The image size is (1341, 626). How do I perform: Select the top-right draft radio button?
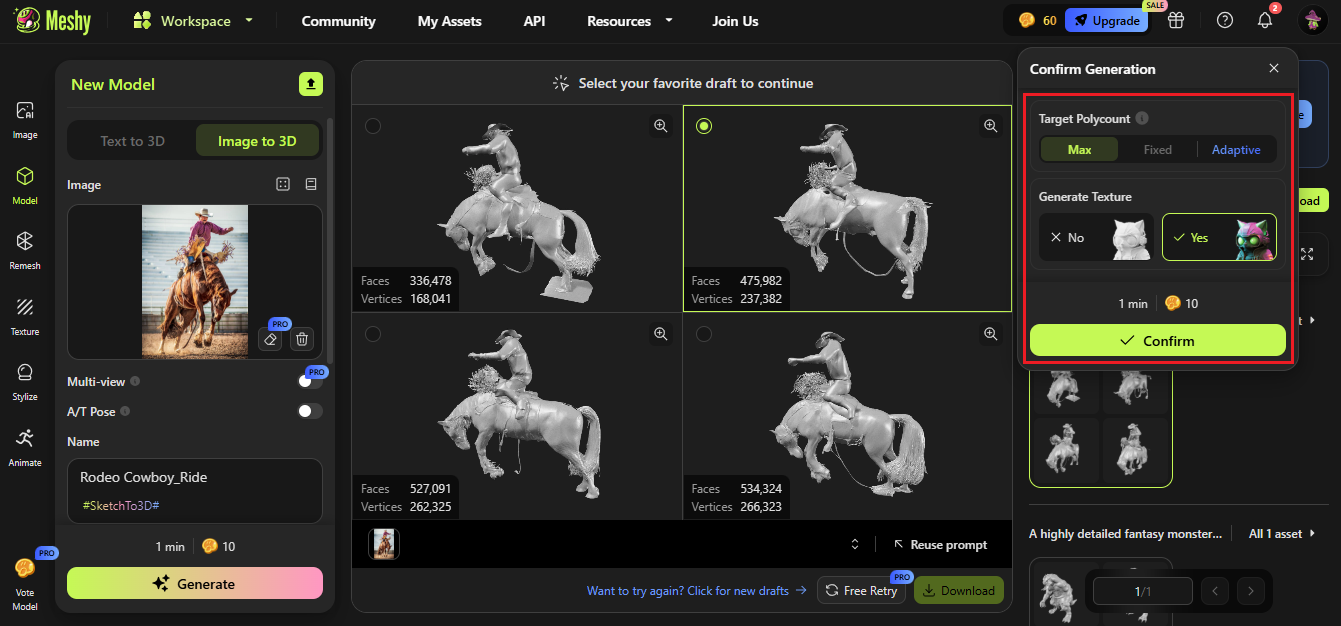(704, 125)
